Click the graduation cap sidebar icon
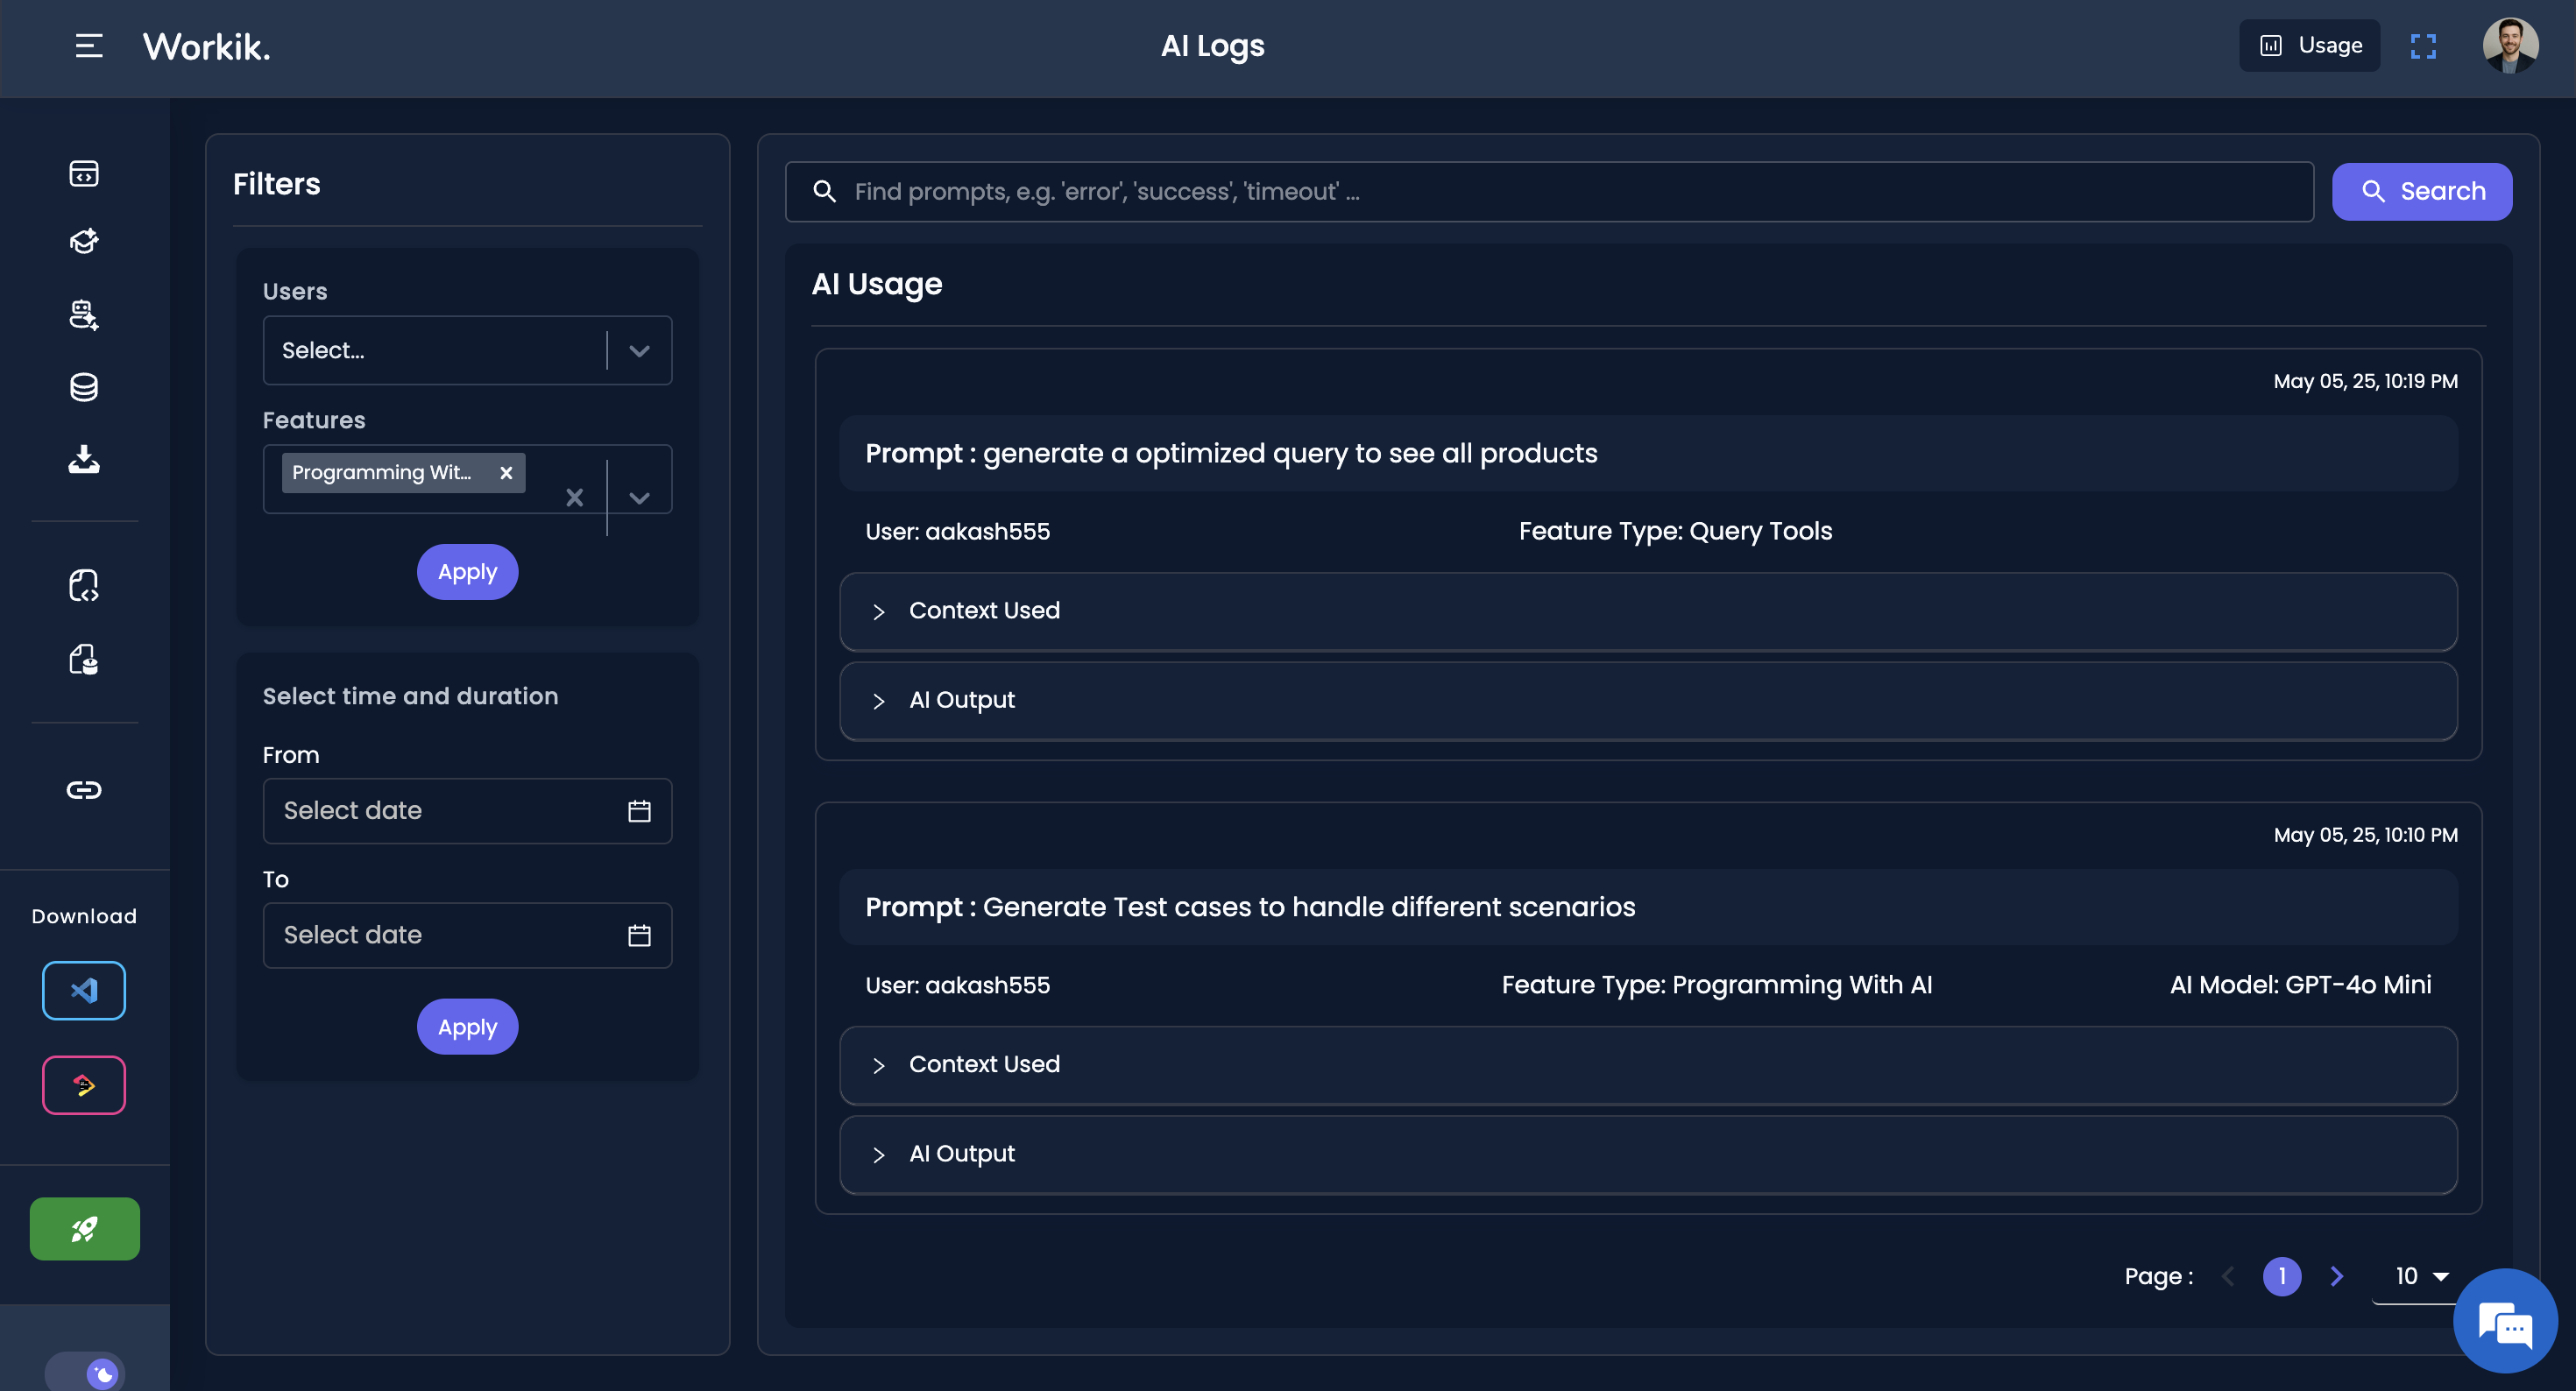The height and width of the screenshot is (1391, 2576). (84, 241)
